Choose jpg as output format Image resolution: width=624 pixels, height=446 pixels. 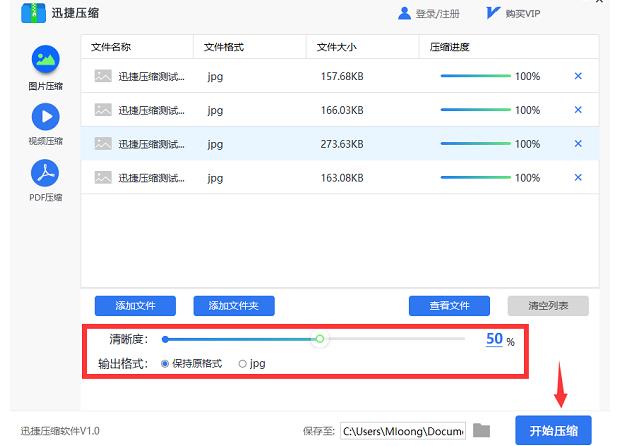243,364
